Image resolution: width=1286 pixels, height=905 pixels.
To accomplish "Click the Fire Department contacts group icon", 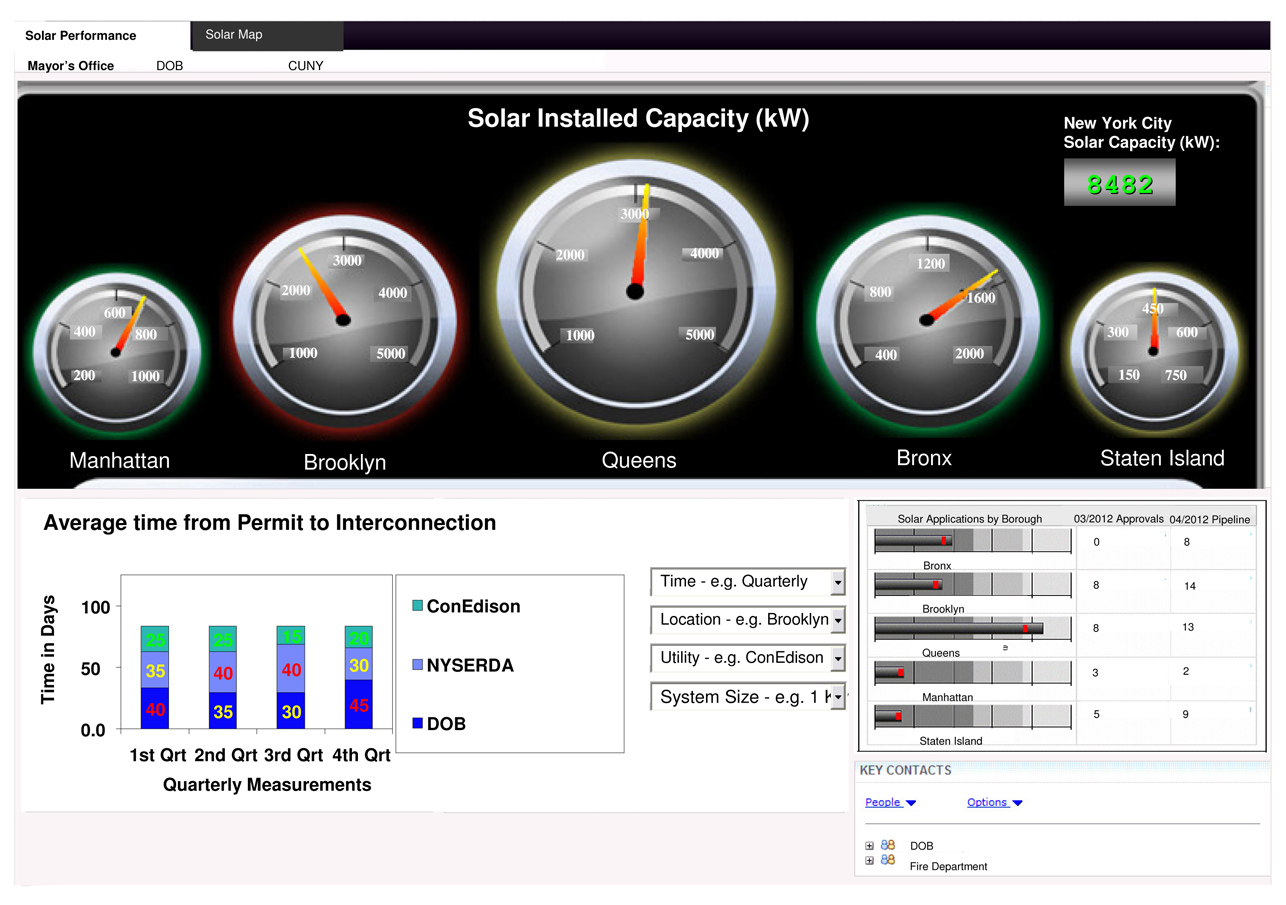I will (x=888, y=861).
